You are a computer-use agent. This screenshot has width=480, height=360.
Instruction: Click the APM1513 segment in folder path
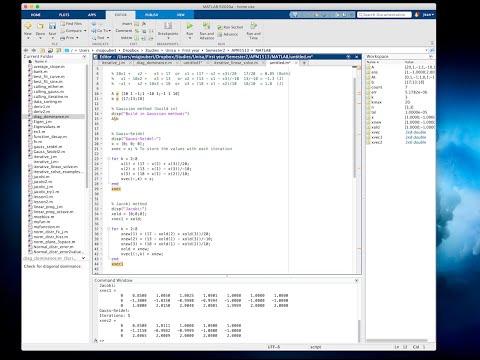(x=240, y=50)
